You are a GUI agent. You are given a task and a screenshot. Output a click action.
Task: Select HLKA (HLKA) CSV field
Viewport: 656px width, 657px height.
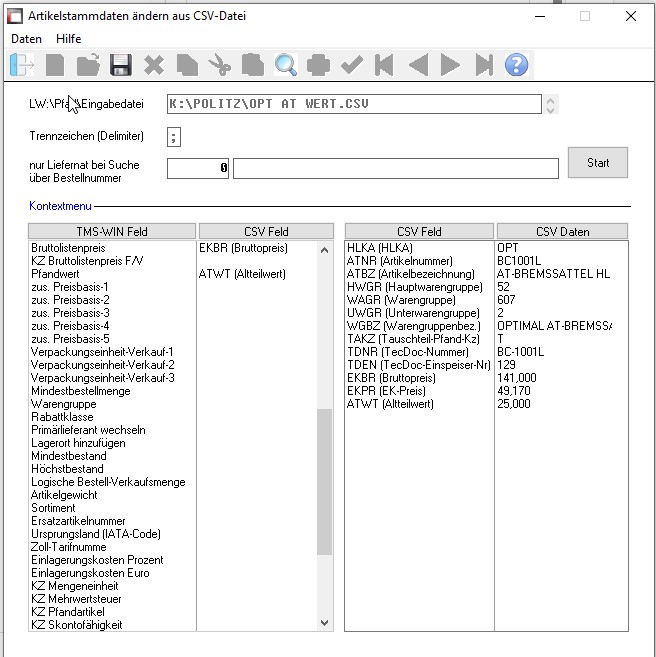[x=380, y=248]
